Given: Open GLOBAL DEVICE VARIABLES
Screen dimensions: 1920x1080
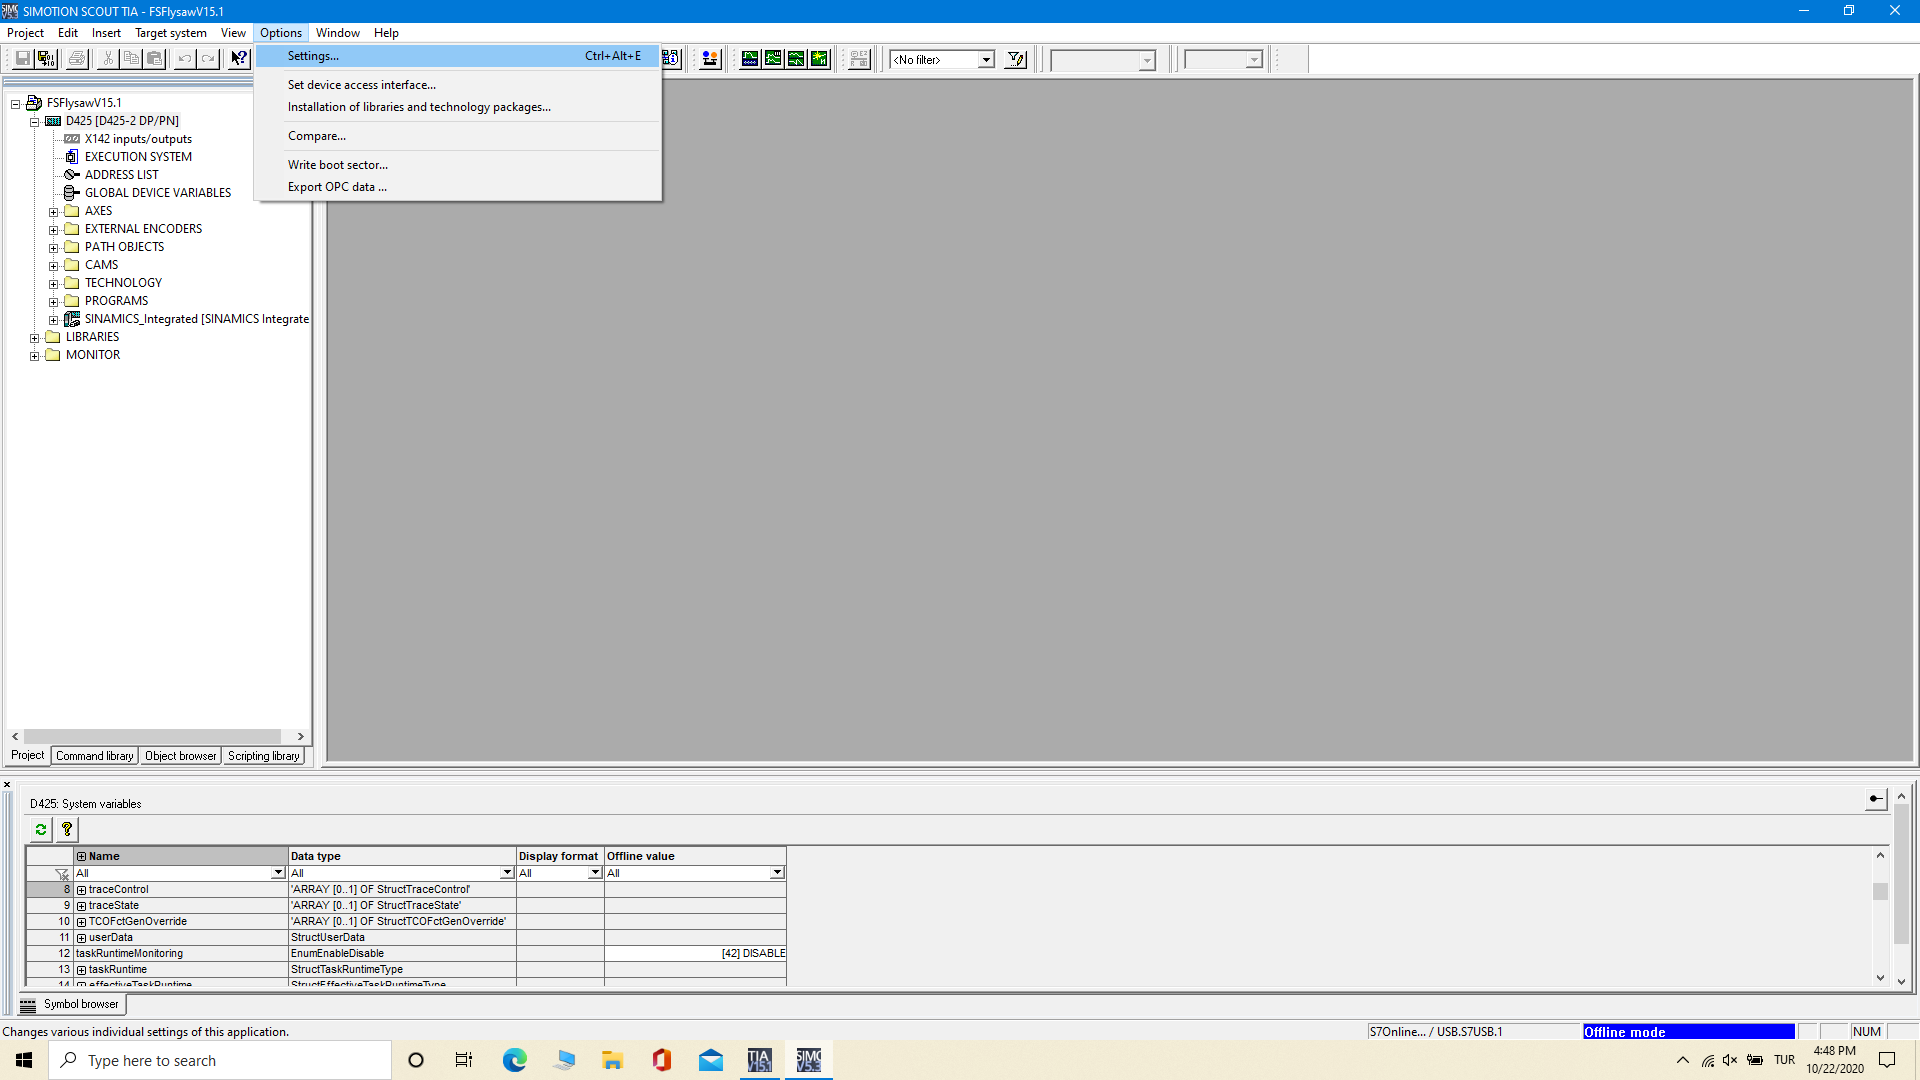Looking at the screenshot, I should [155, 192].
